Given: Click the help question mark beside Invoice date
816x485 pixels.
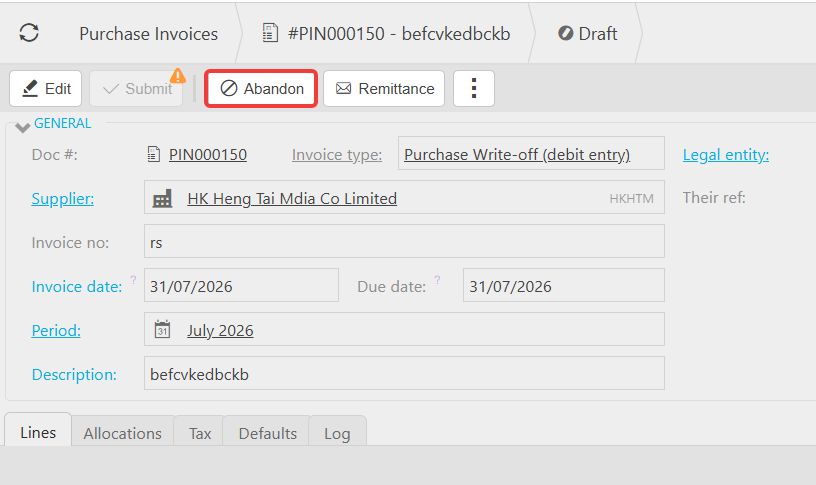Looking at the screenshot, I should pos(133,279).
